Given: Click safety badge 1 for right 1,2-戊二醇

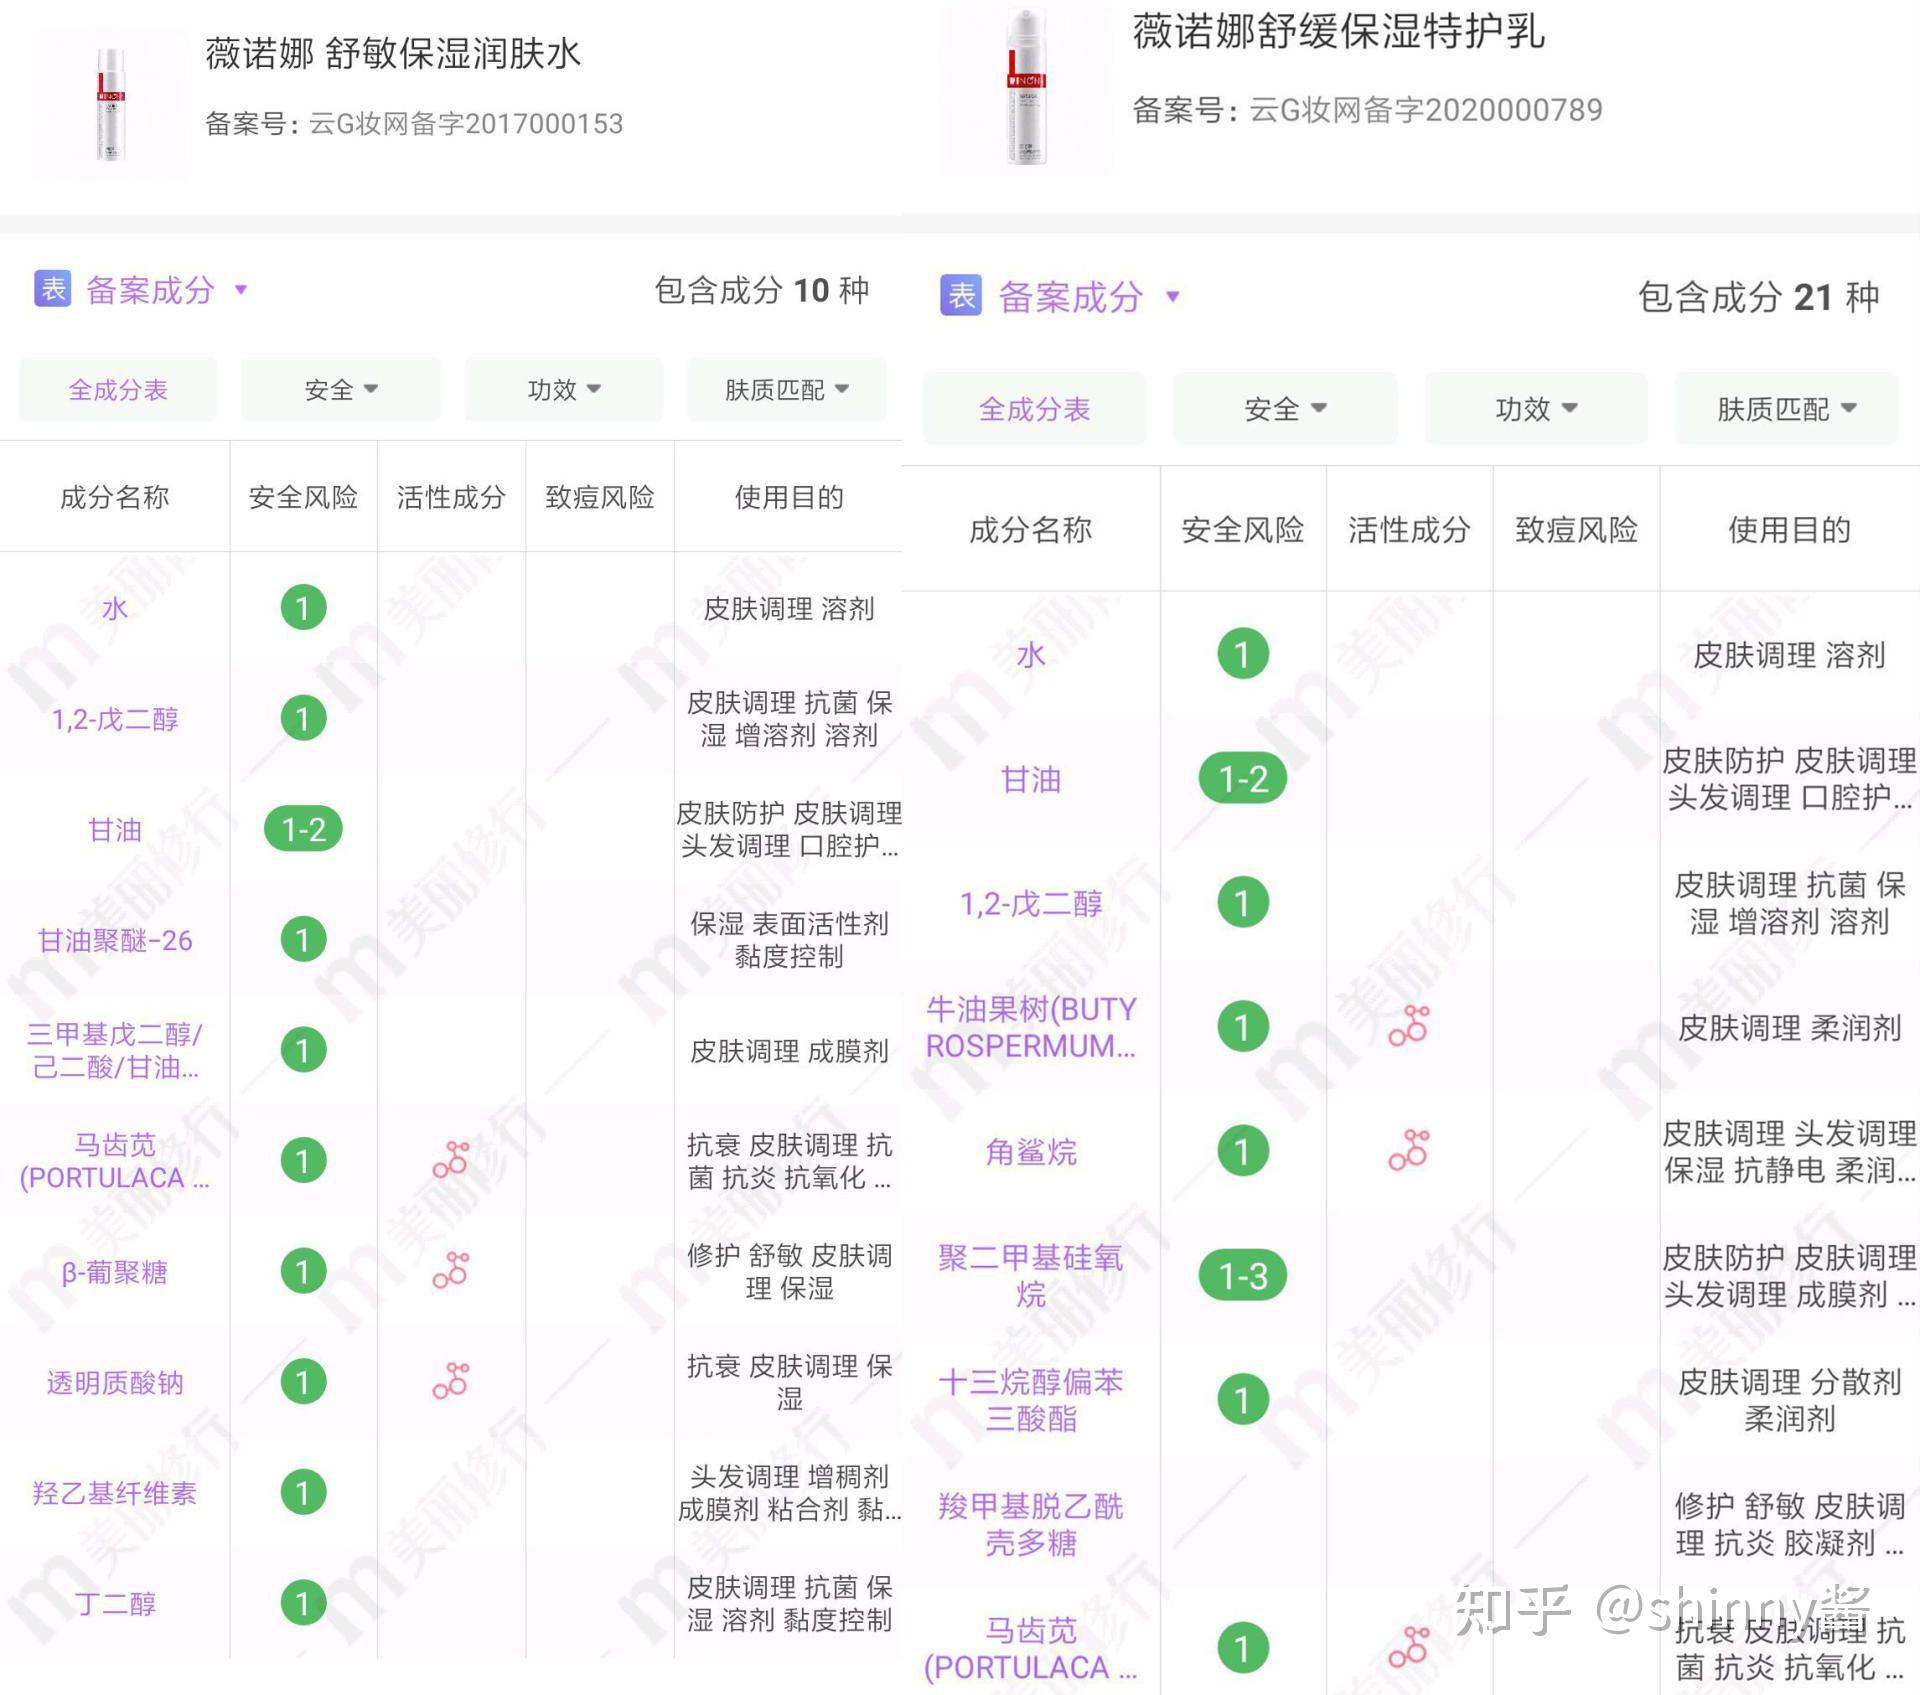Looking at the screenshot, I should 1243,903.
